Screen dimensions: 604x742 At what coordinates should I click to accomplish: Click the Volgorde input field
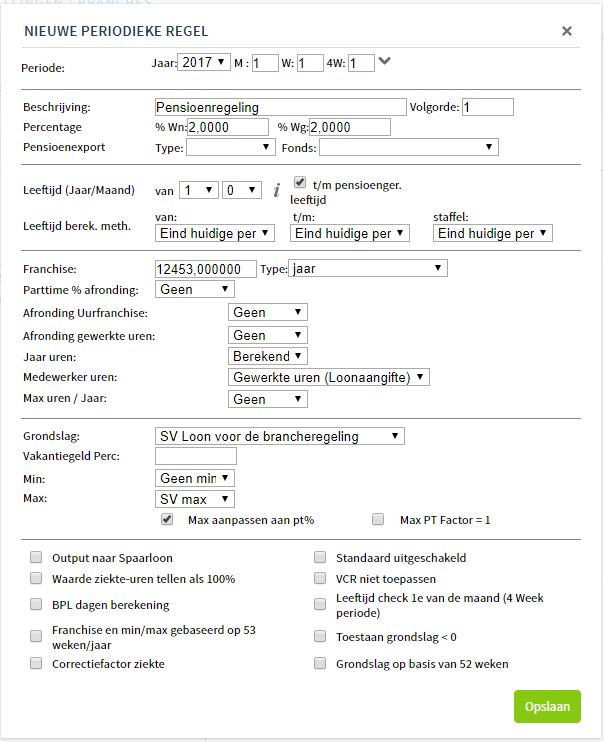coord(488,107)
